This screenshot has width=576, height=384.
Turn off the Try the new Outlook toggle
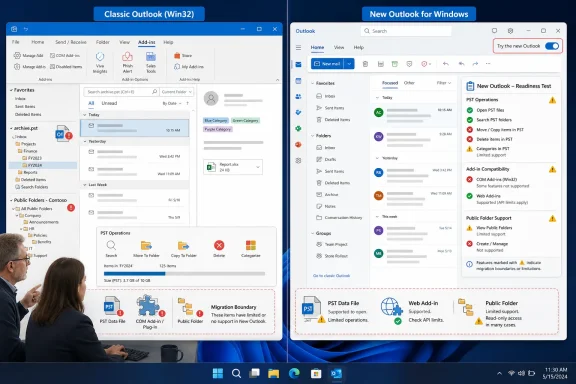point(552,46)
